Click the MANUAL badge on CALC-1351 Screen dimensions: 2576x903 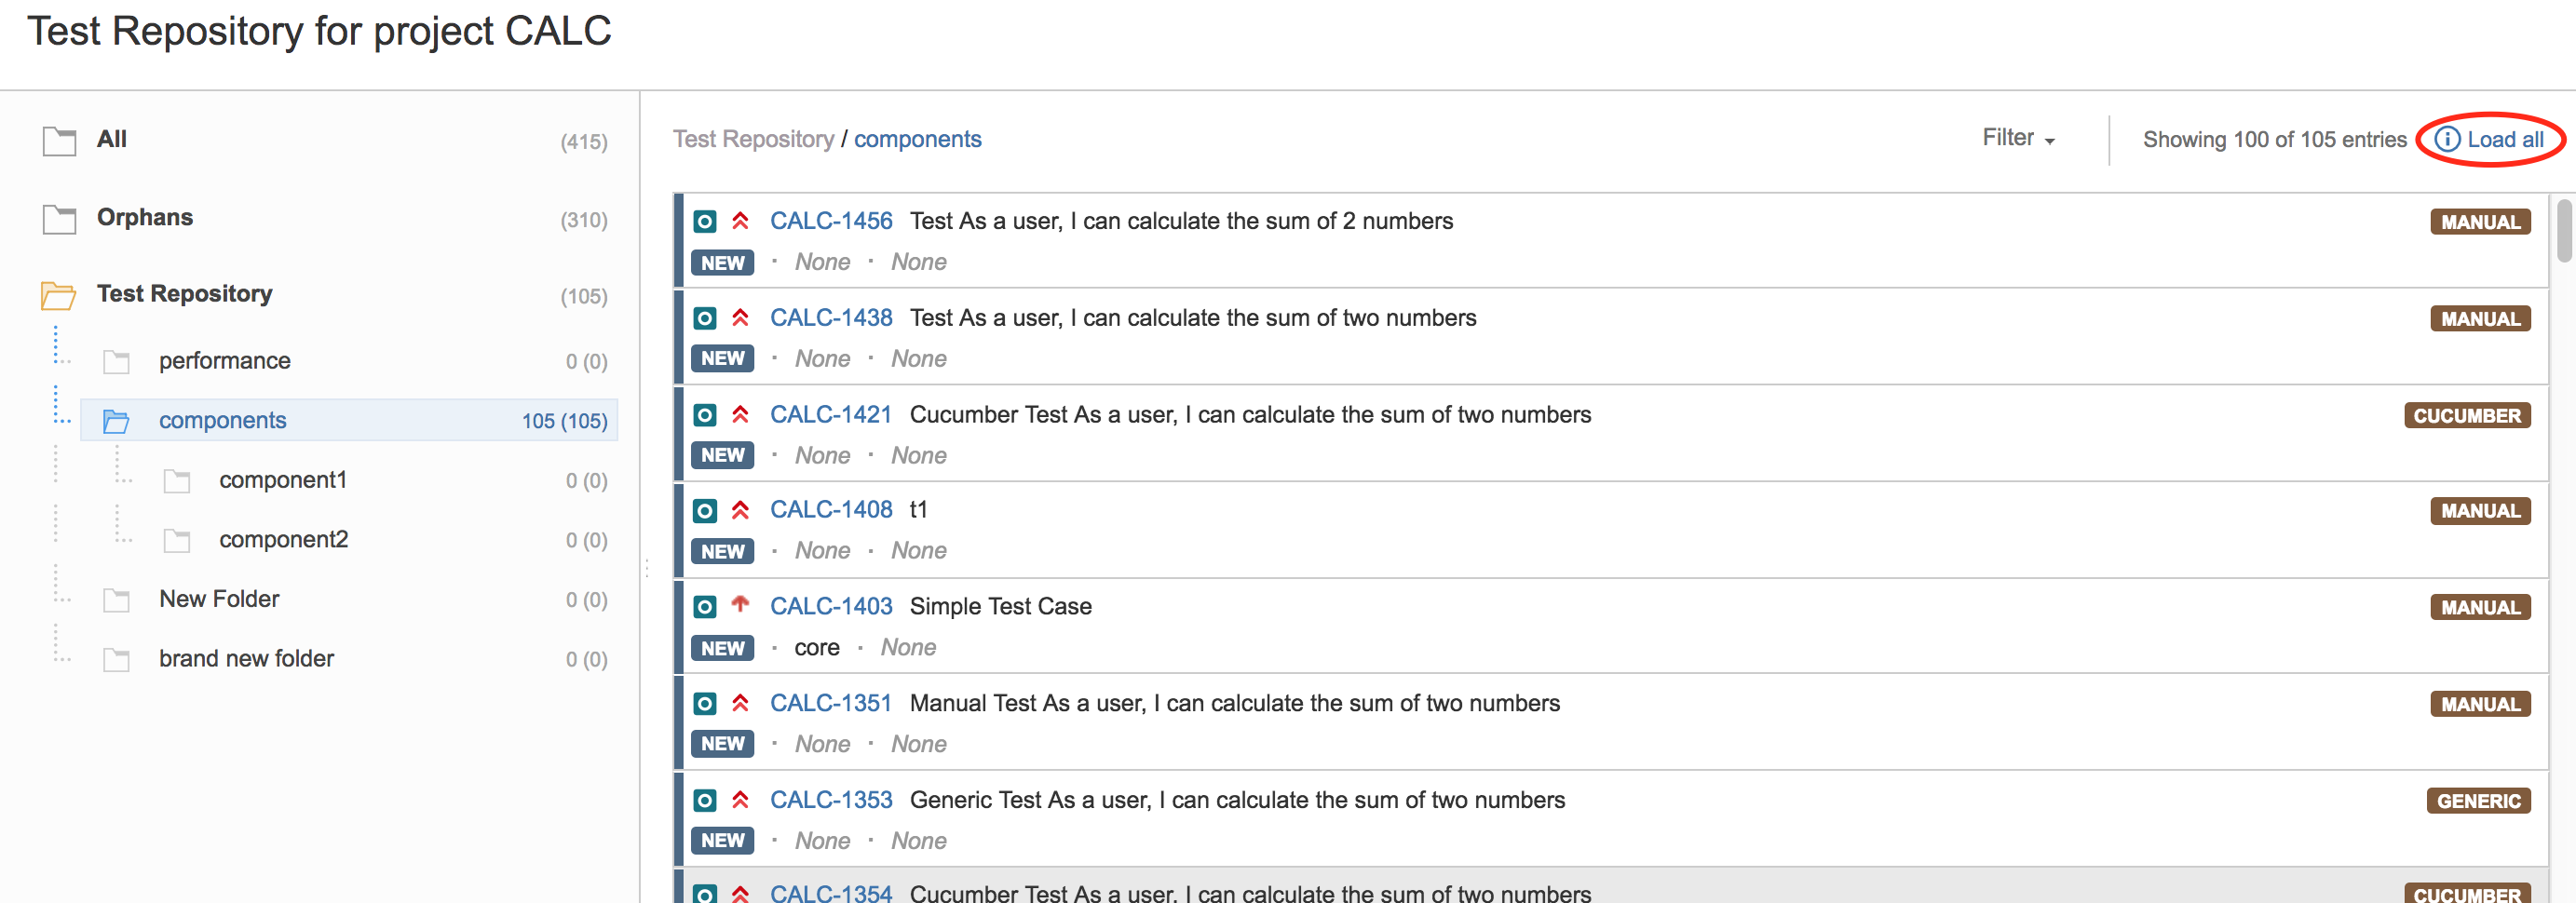[2480, 704]
